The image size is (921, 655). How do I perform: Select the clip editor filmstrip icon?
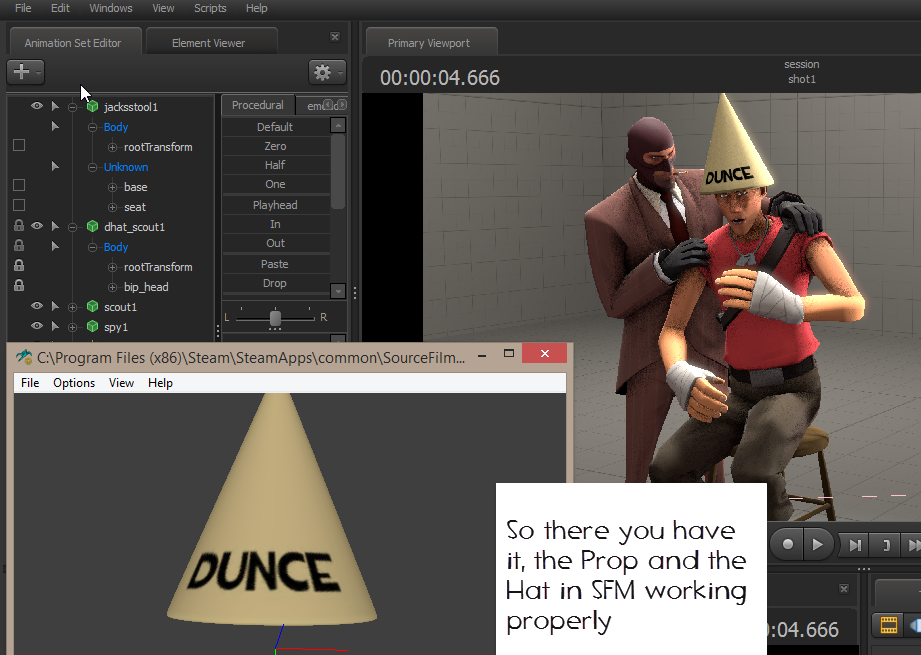coord(888,624)
